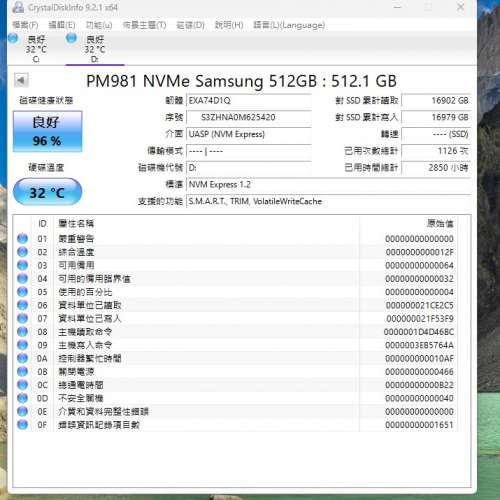The image size is (500, 500).
Task: Open the 磁碟(D) disk menu
Action: (190, 25)
